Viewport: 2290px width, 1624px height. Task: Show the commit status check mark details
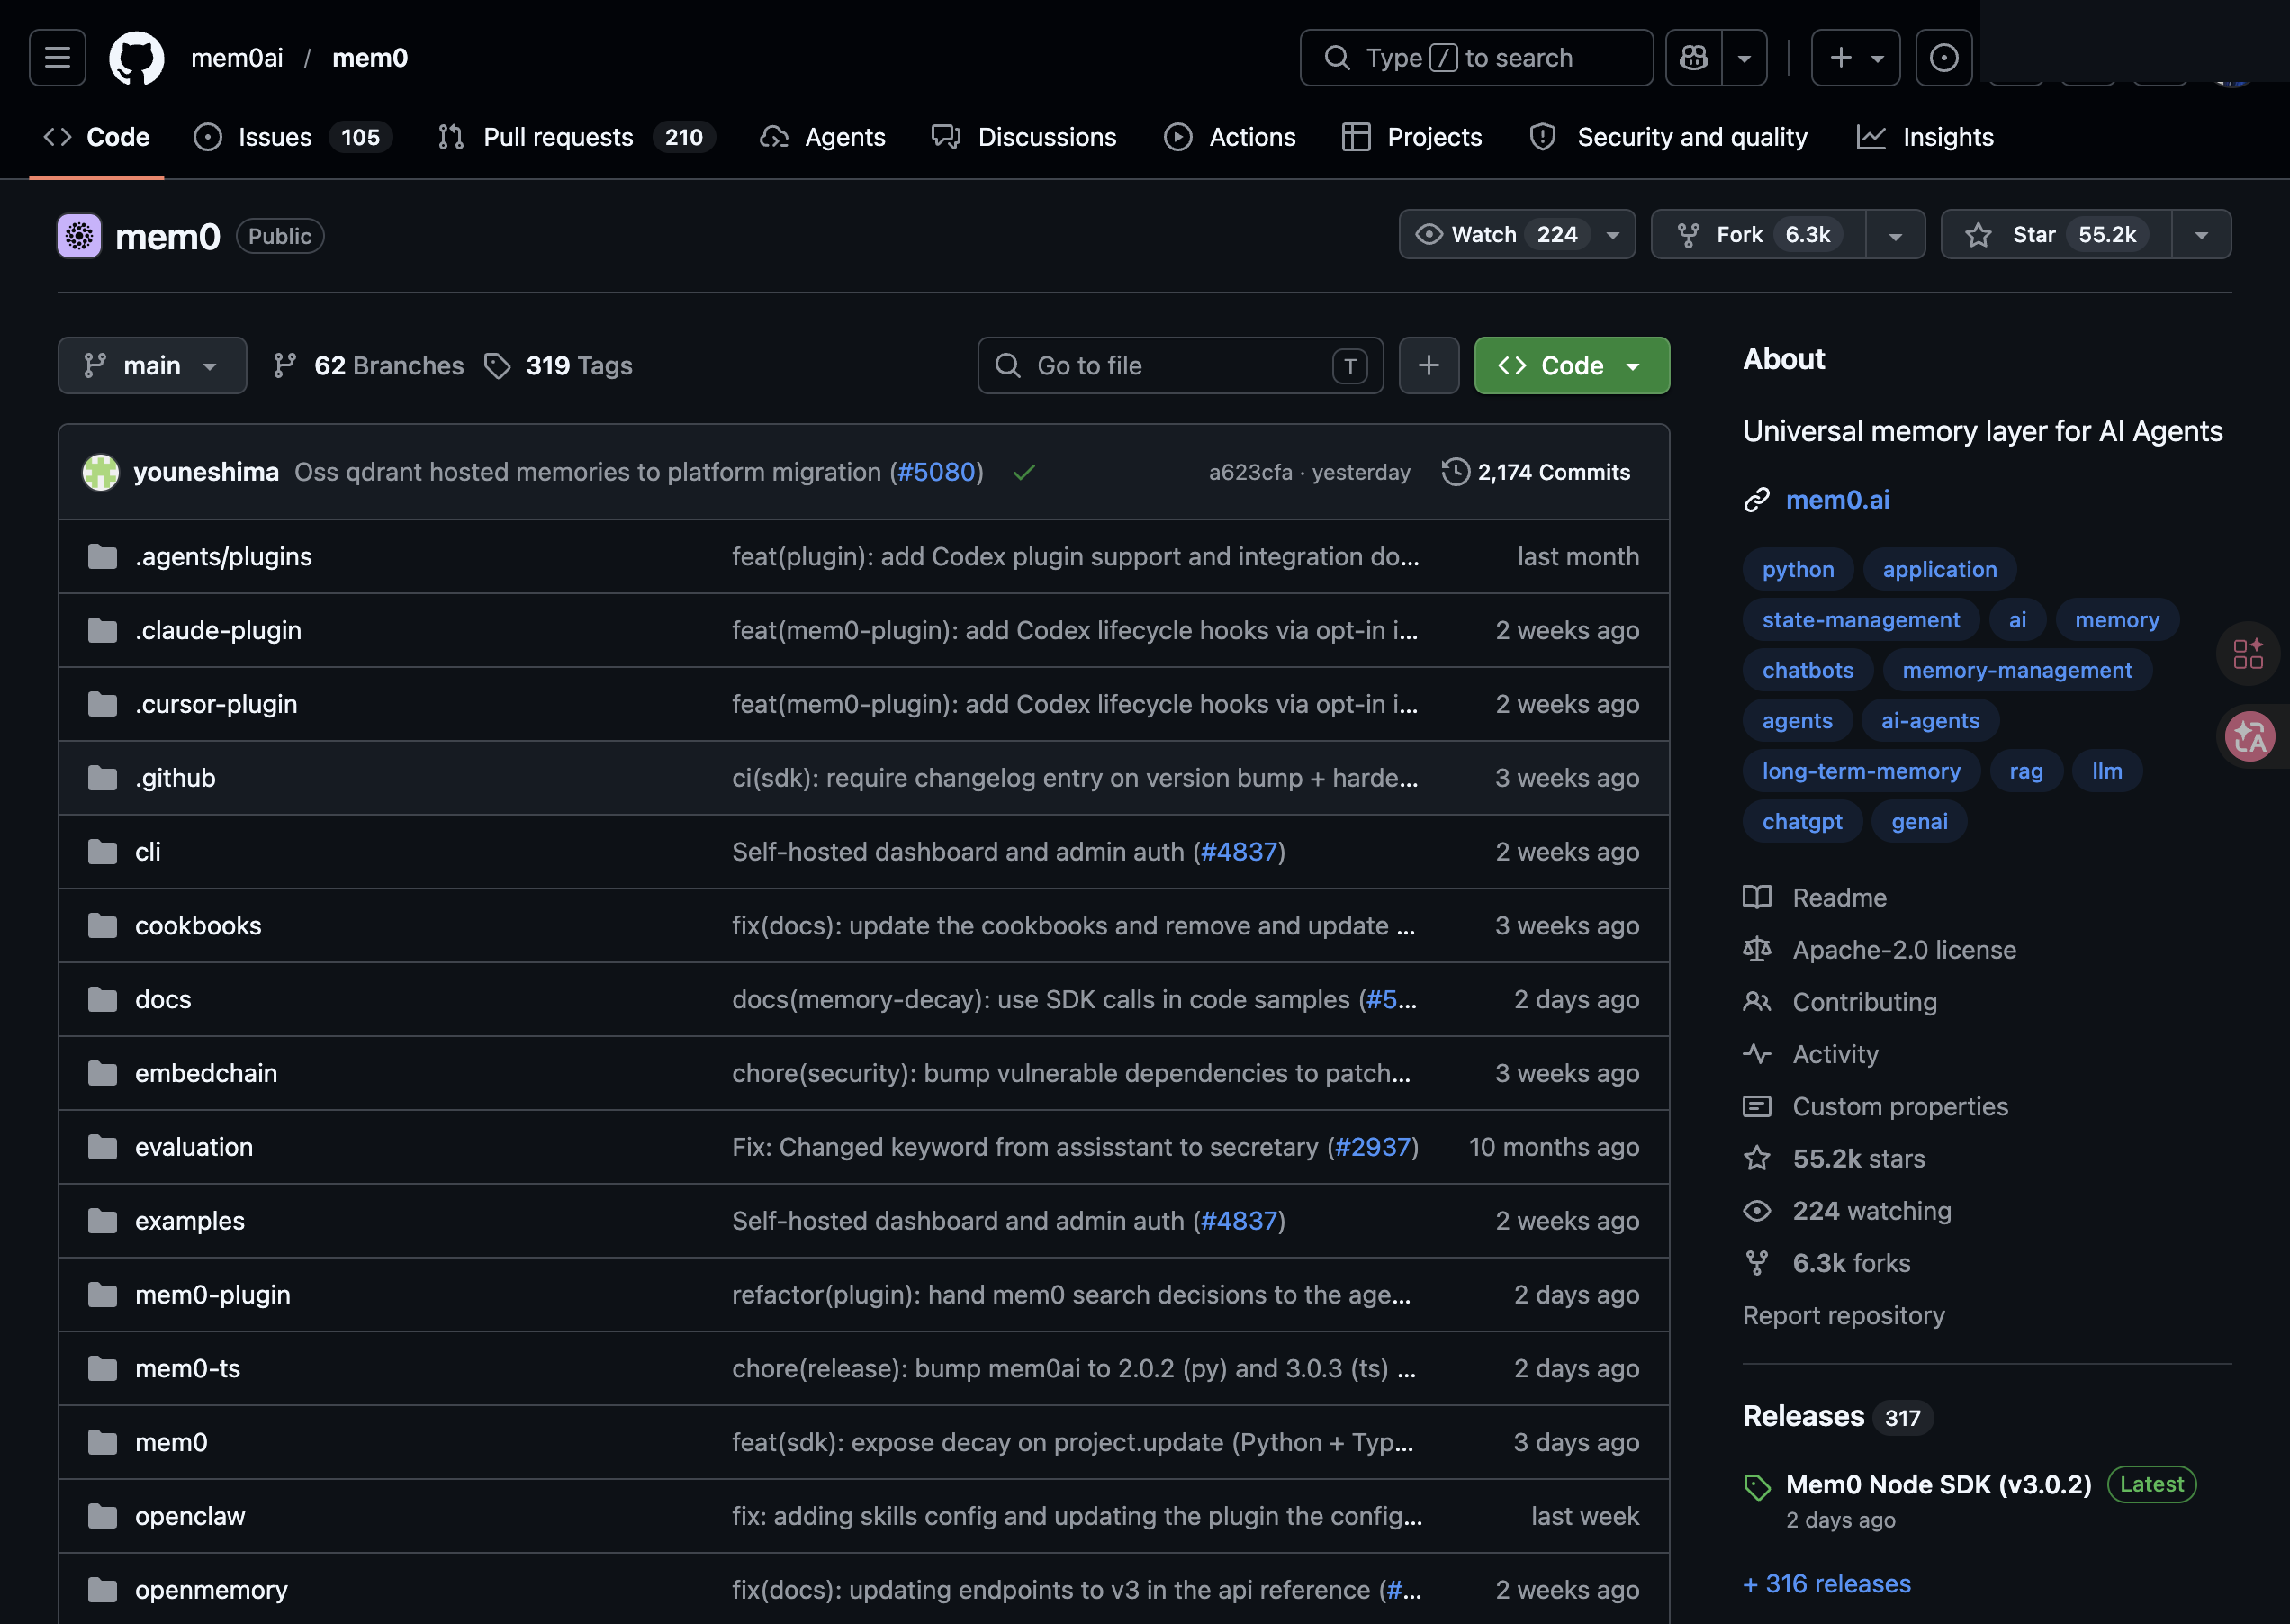tap(1023, 472)
